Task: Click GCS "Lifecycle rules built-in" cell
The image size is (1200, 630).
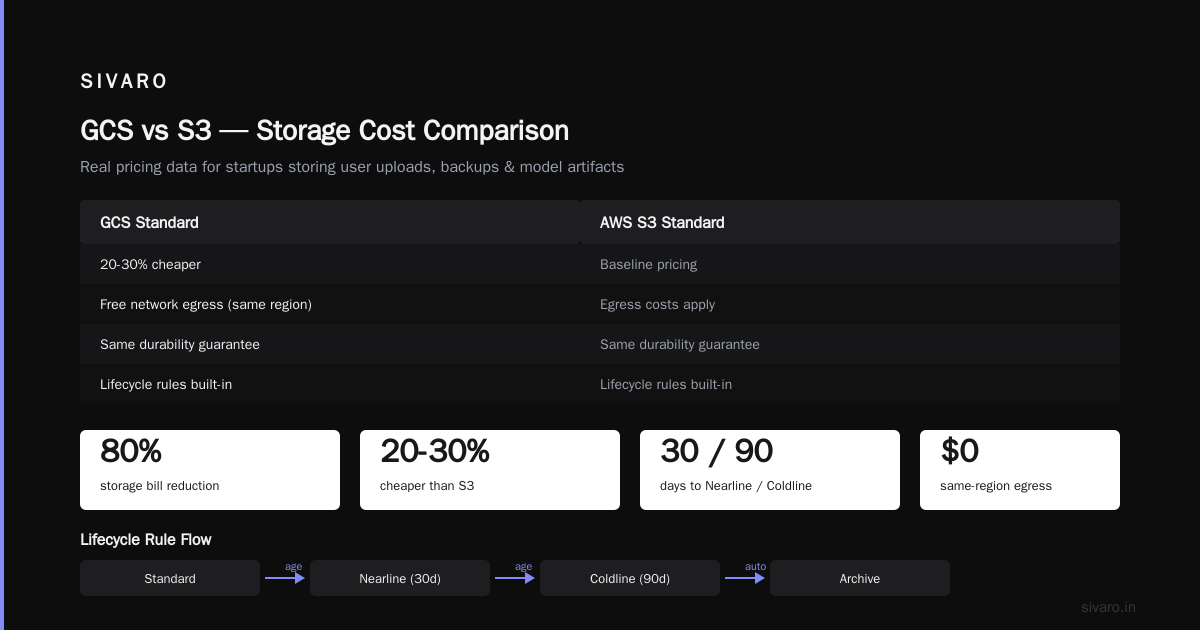Action: tap(330, 384)
